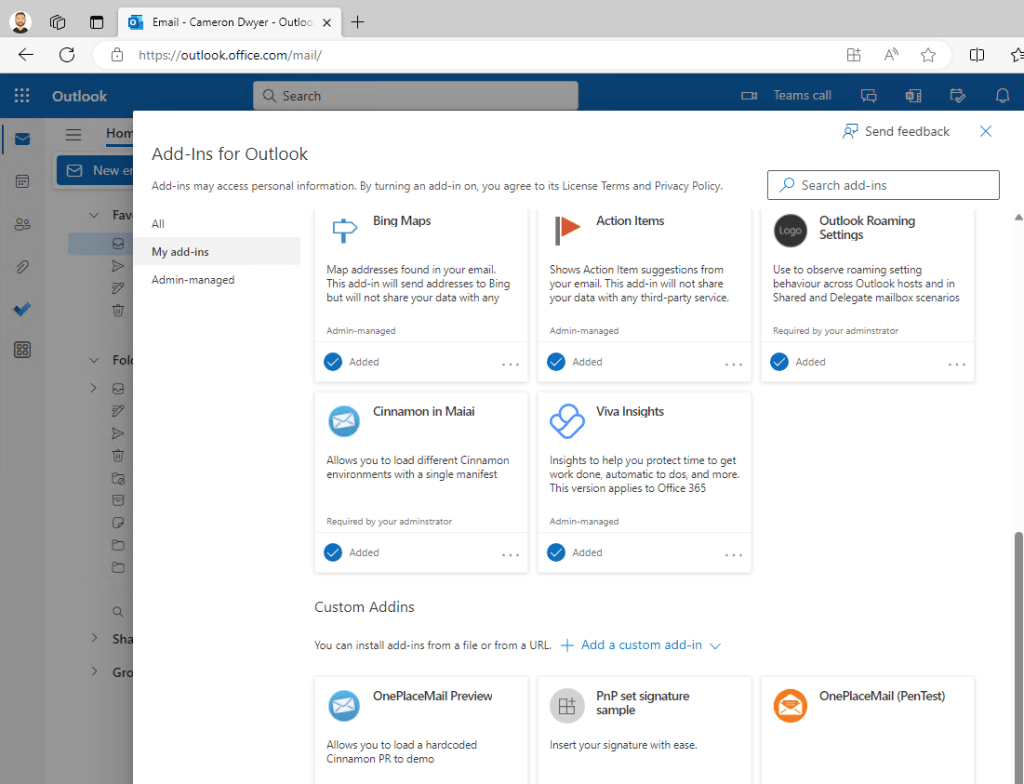Click the Send feedback link

pyautogui.click(x=896, y=131)
